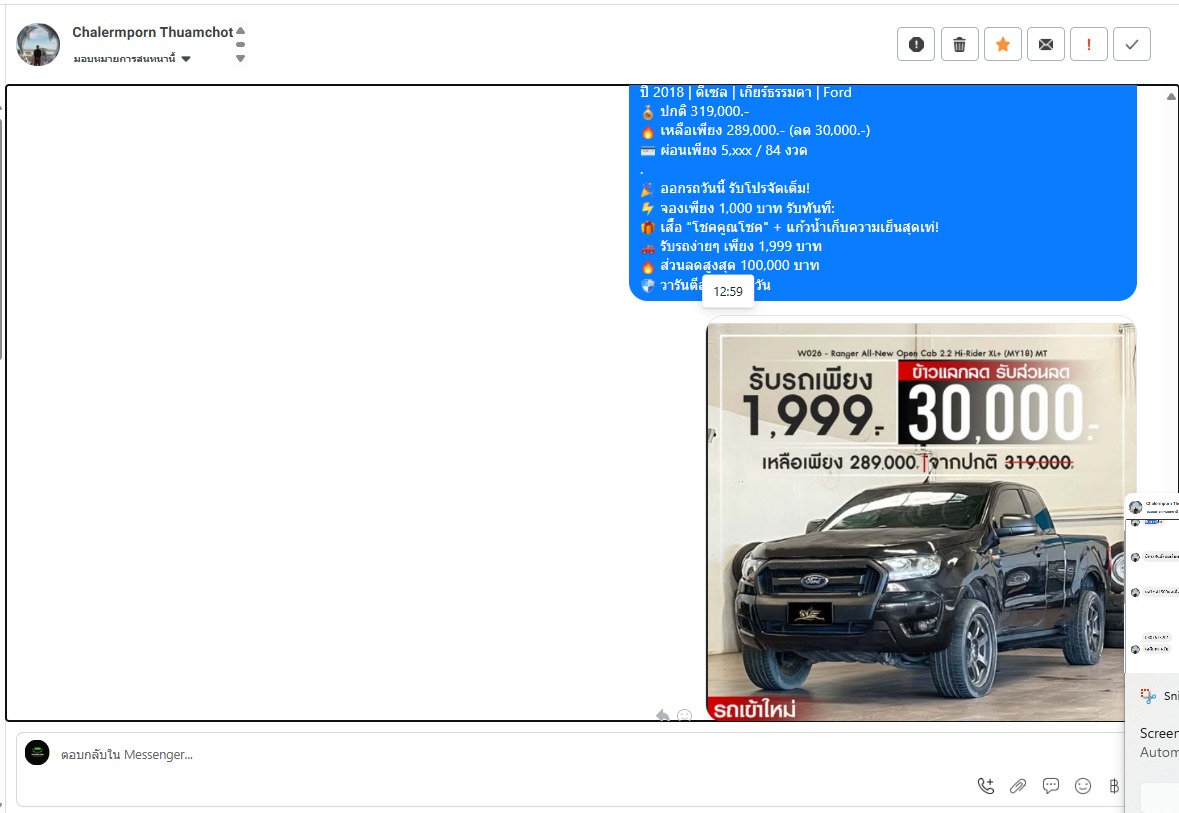The width and height of the screenshot is (1179, 813).
Task: Open Snipping Tool notification screenshot preview
Action: [1152, 584]
